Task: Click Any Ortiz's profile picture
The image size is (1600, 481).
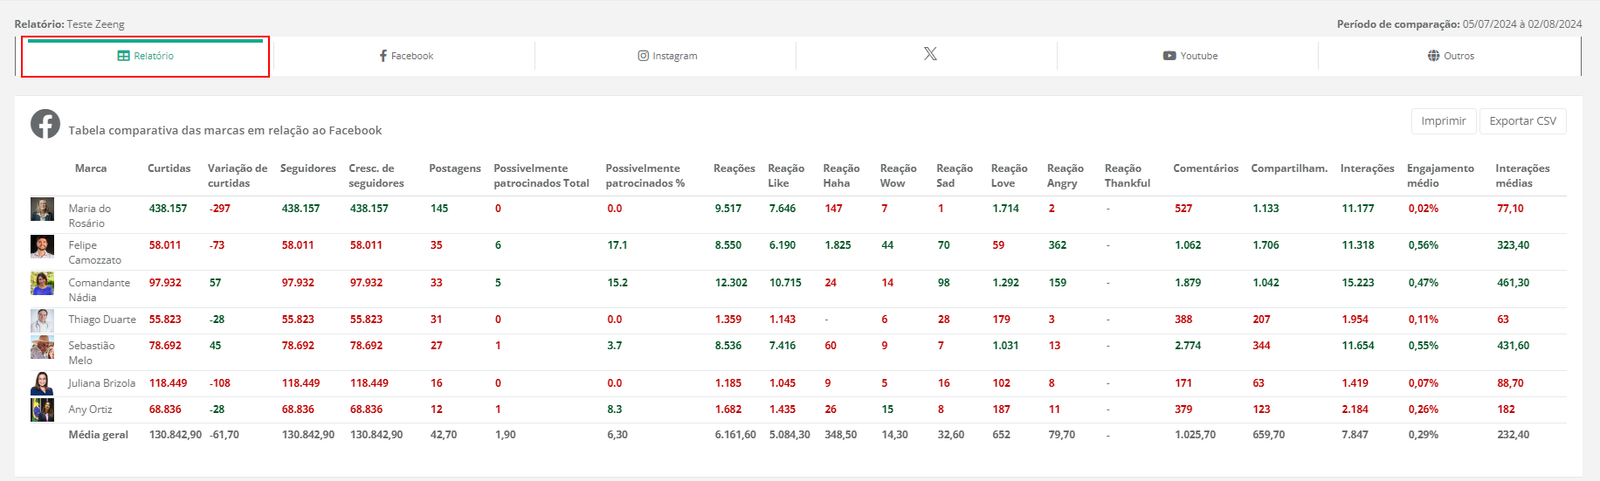Action: [x=42, y=409]
